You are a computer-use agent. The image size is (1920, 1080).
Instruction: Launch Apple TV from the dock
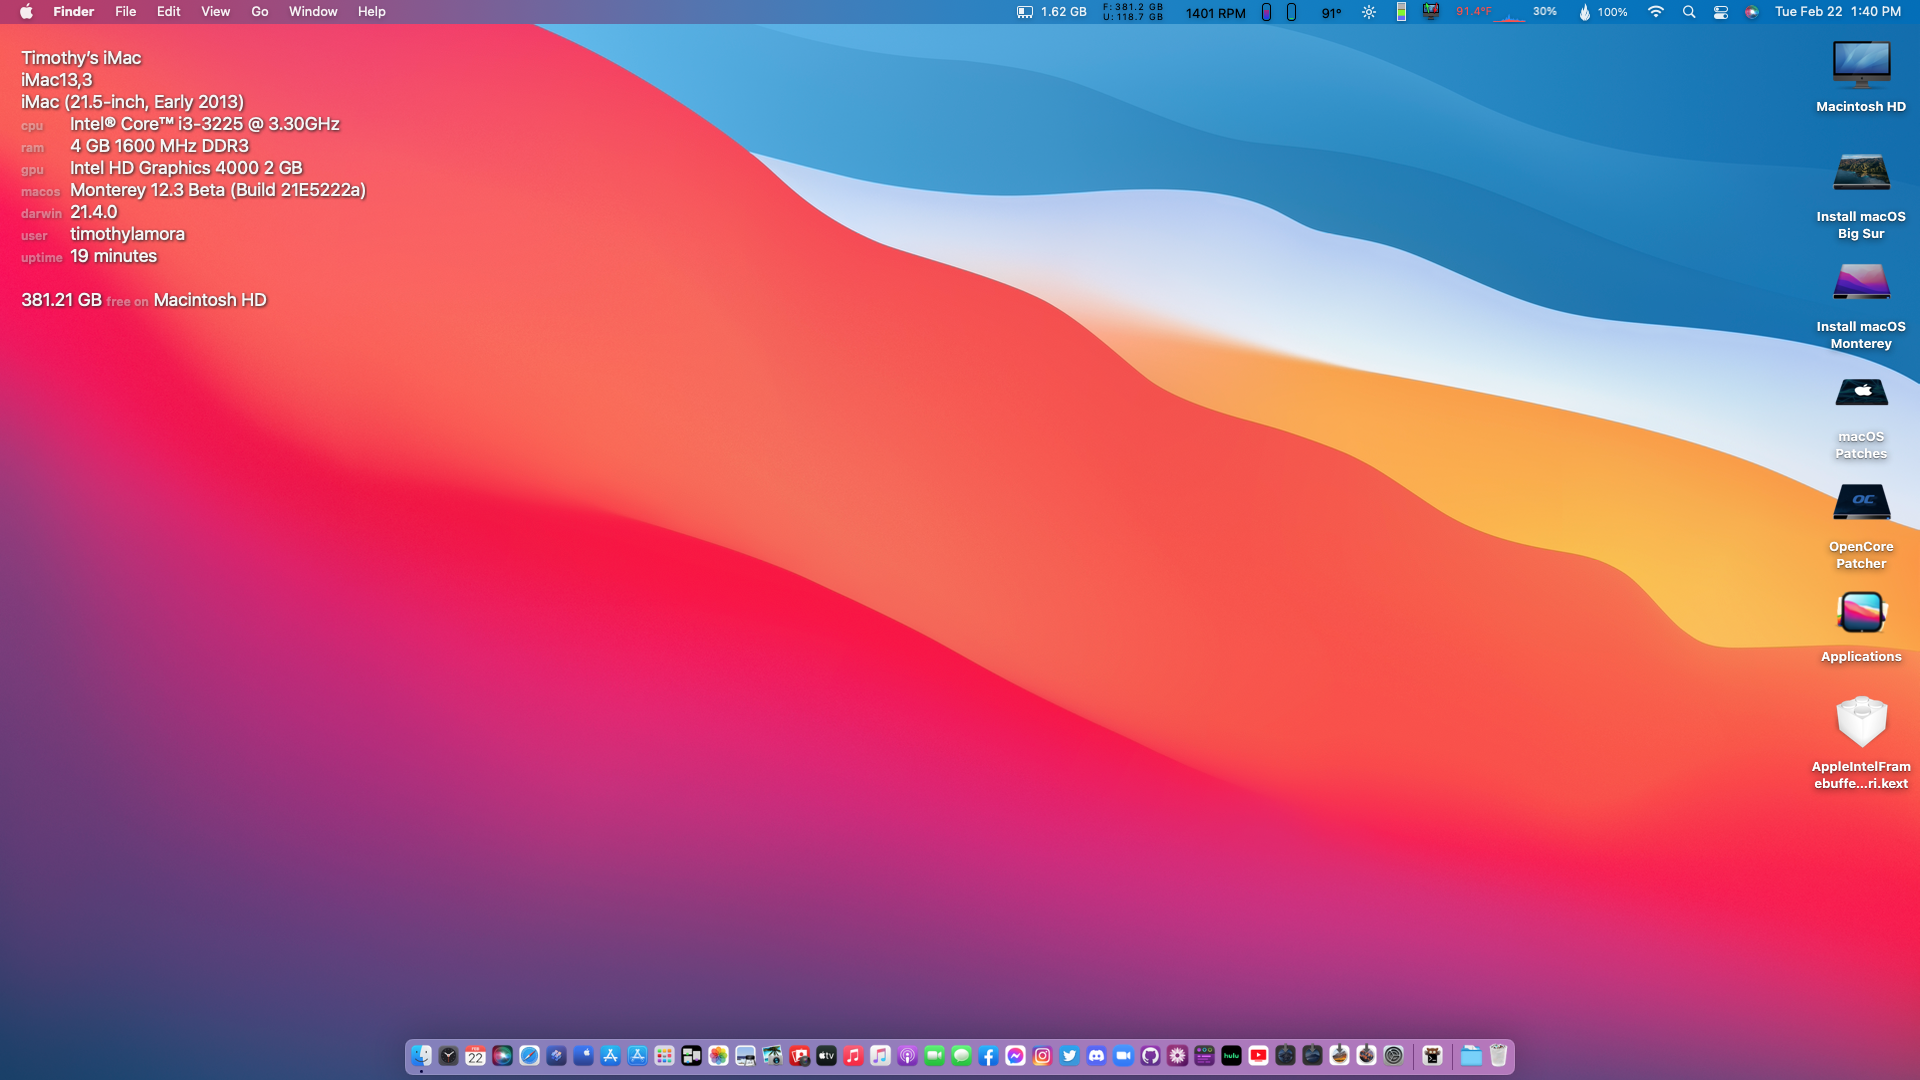point(826,1056)
